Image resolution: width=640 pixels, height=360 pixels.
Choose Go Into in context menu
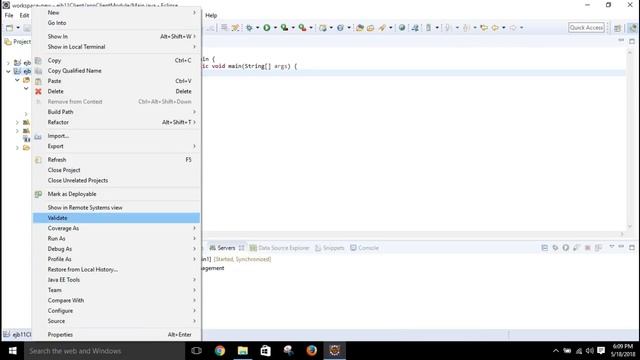116,23
